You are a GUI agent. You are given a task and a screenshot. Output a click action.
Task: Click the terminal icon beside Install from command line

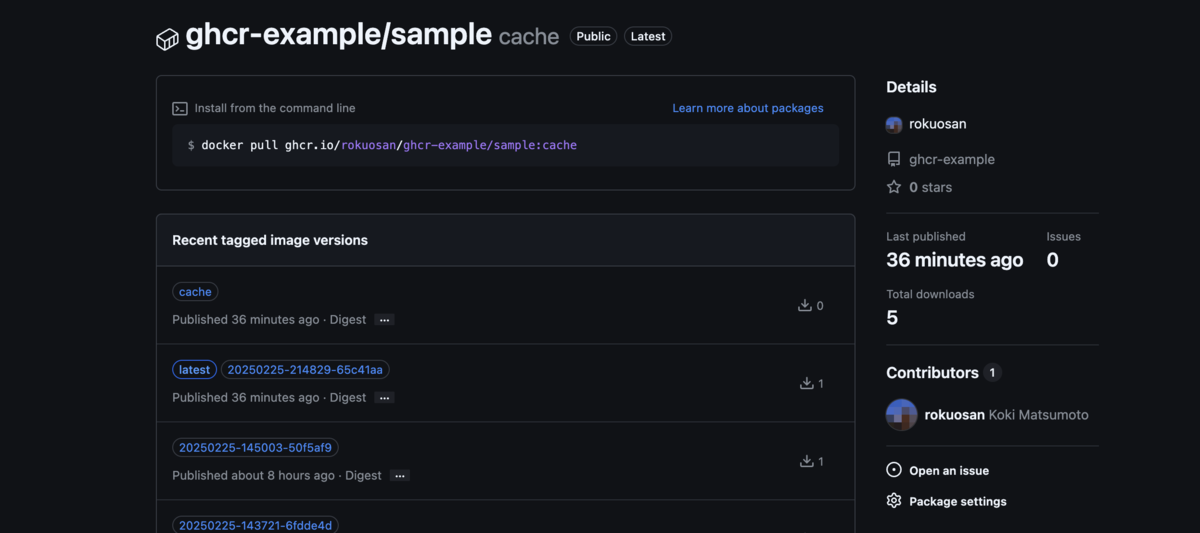click(x=180, y=108)
